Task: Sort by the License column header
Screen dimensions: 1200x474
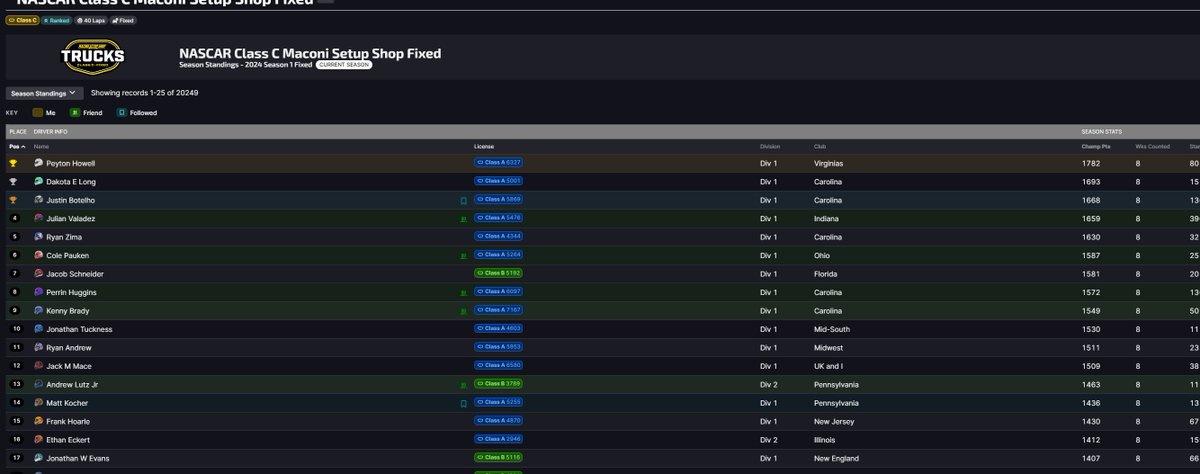Action: 484,146
